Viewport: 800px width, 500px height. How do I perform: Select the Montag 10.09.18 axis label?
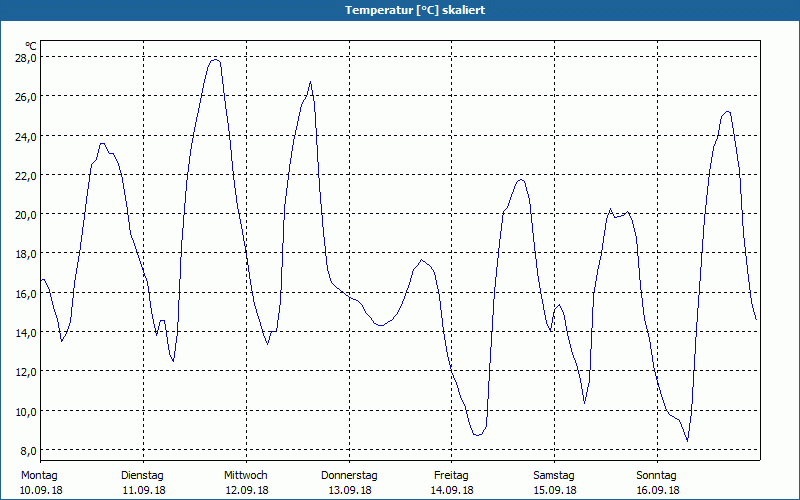tap(41, 483)
